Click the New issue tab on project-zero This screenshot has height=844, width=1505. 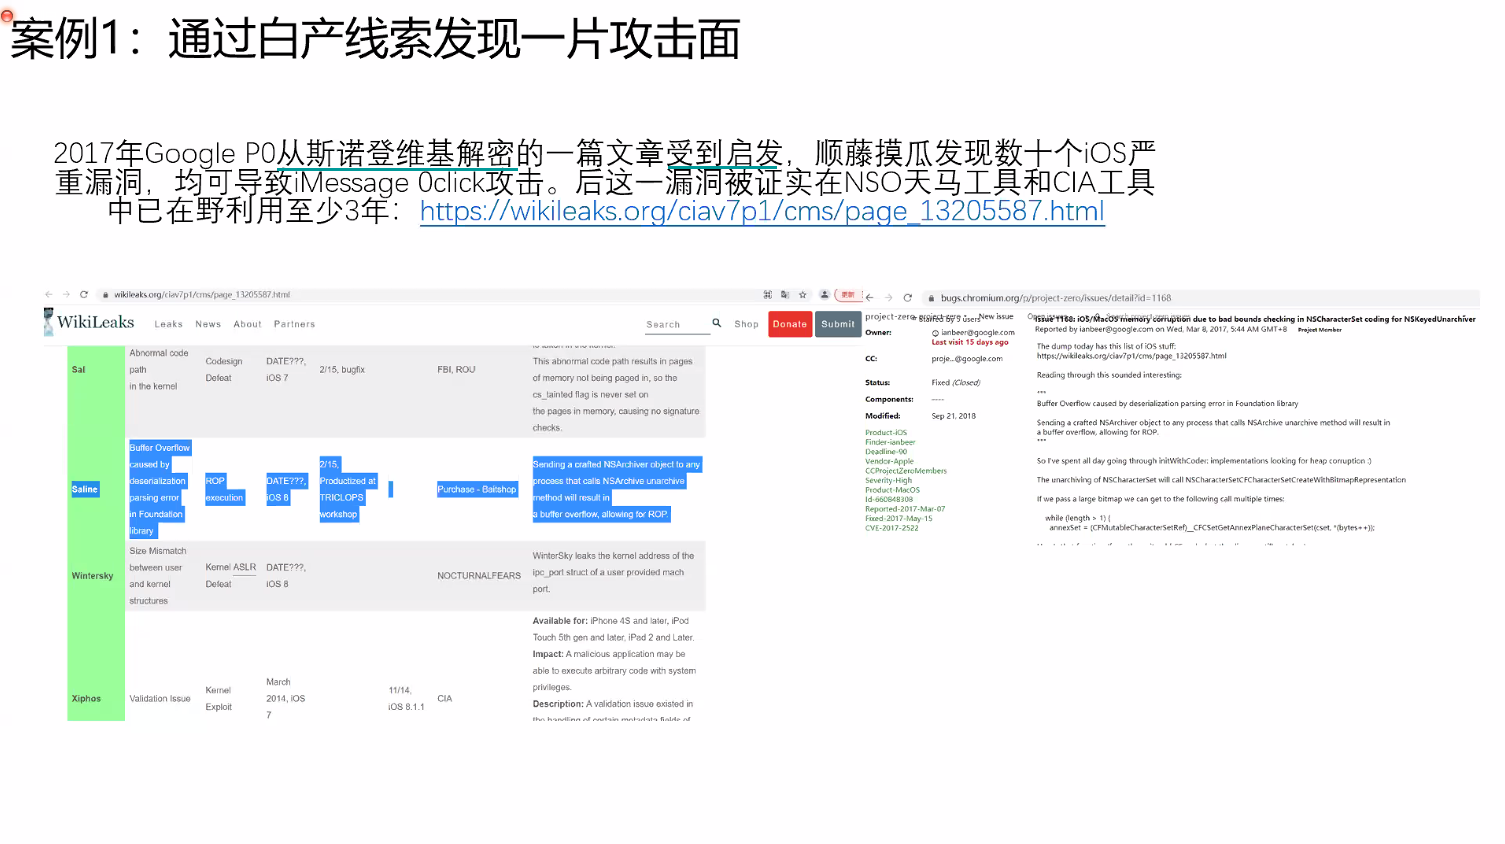click(996, 316)
